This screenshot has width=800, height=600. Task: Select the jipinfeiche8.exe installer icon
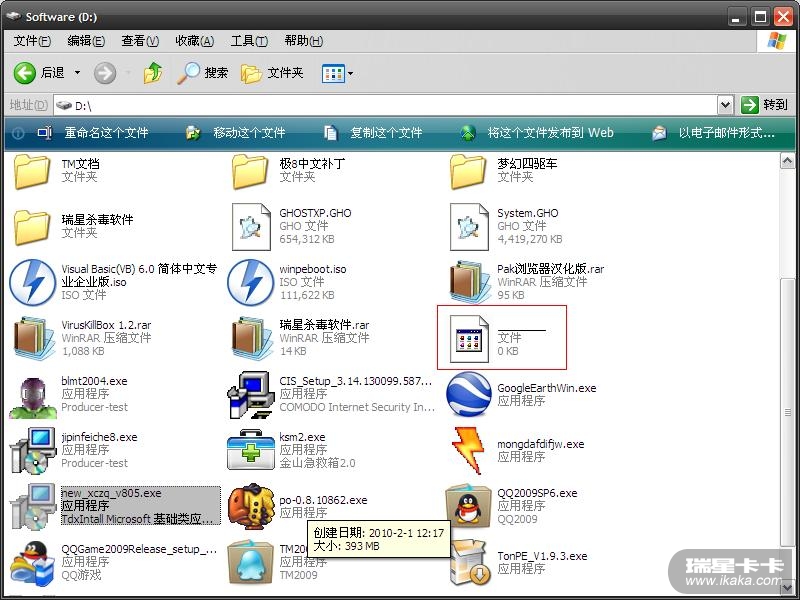pyautogui.click(x=33, y=451)
